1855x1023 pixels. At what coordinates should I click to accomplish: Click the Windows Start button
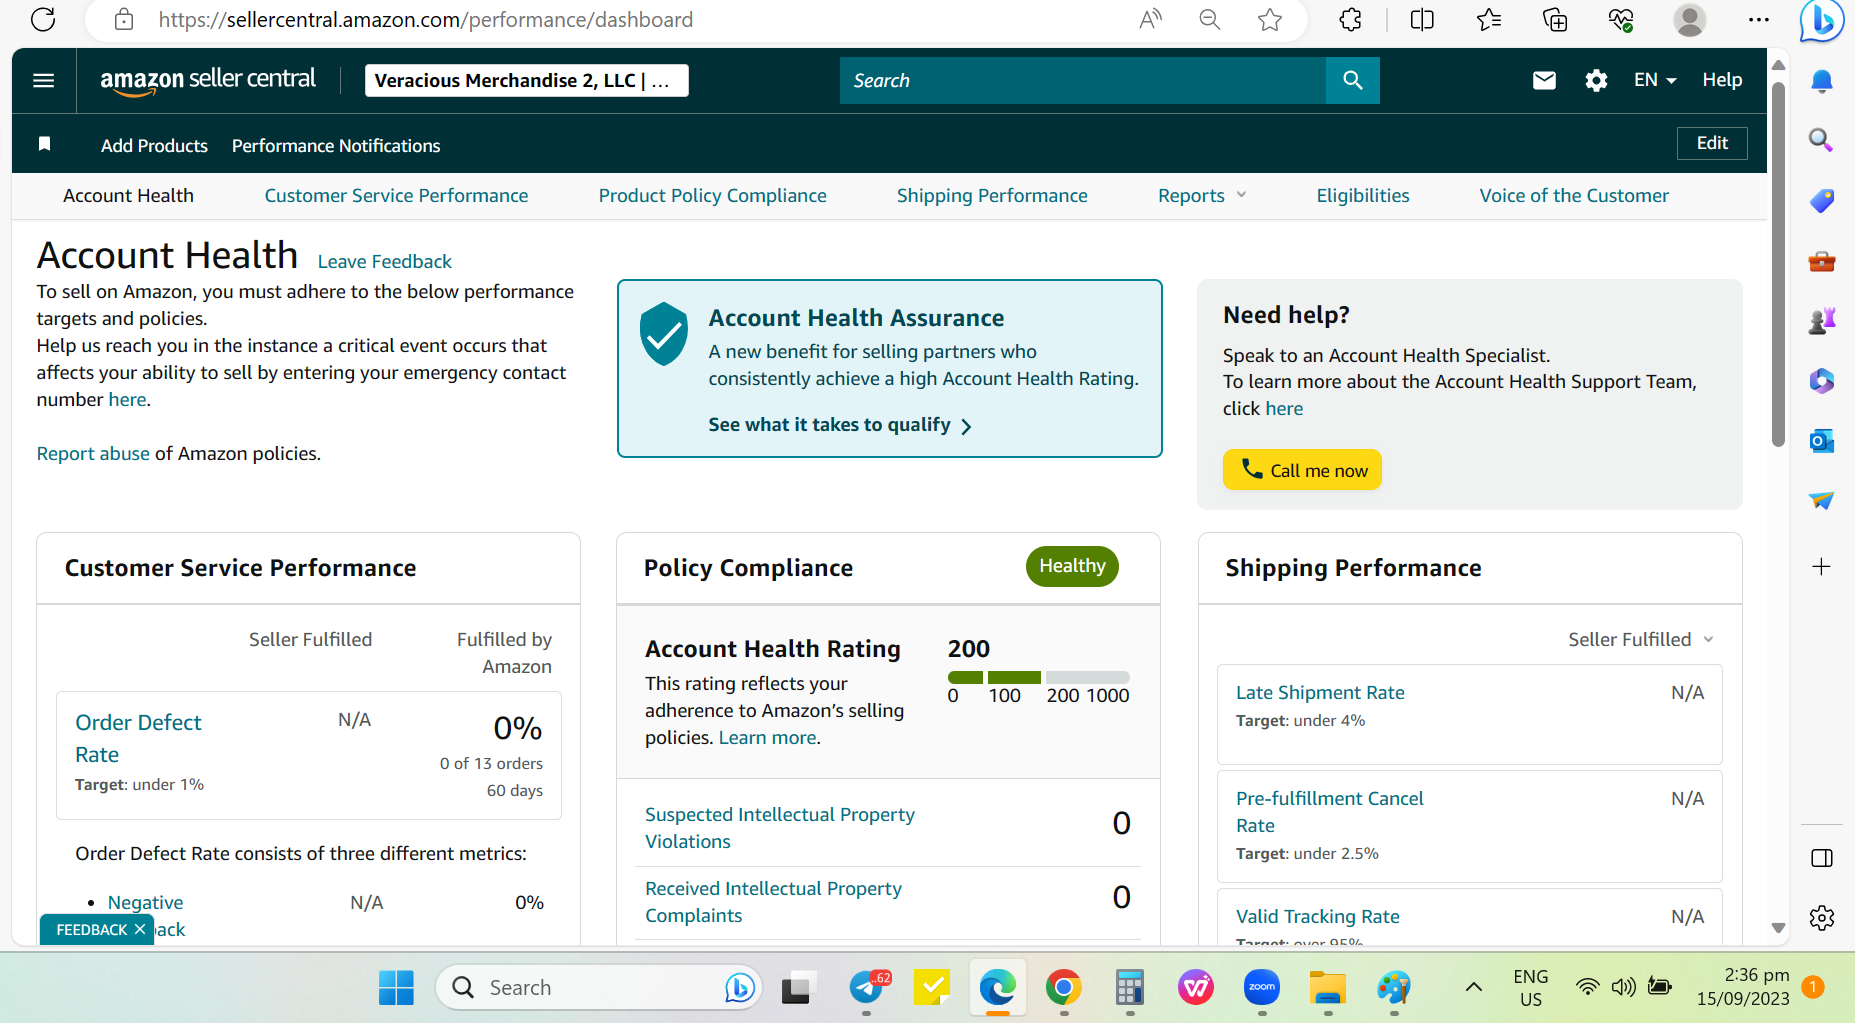(396, 988)
